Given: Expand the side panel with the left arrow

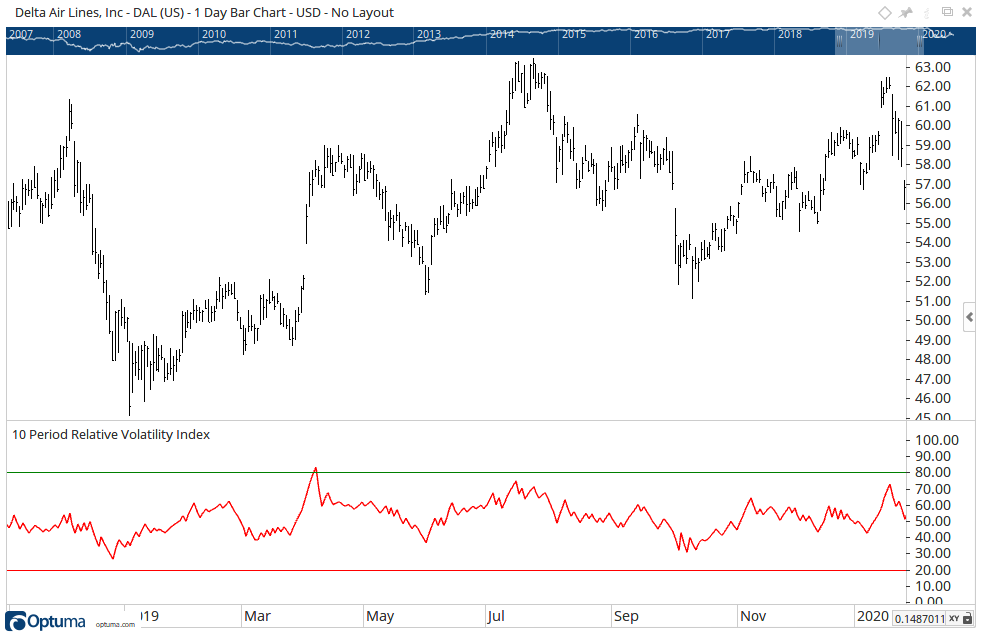Looking at the screenshot, I should 969,318.
